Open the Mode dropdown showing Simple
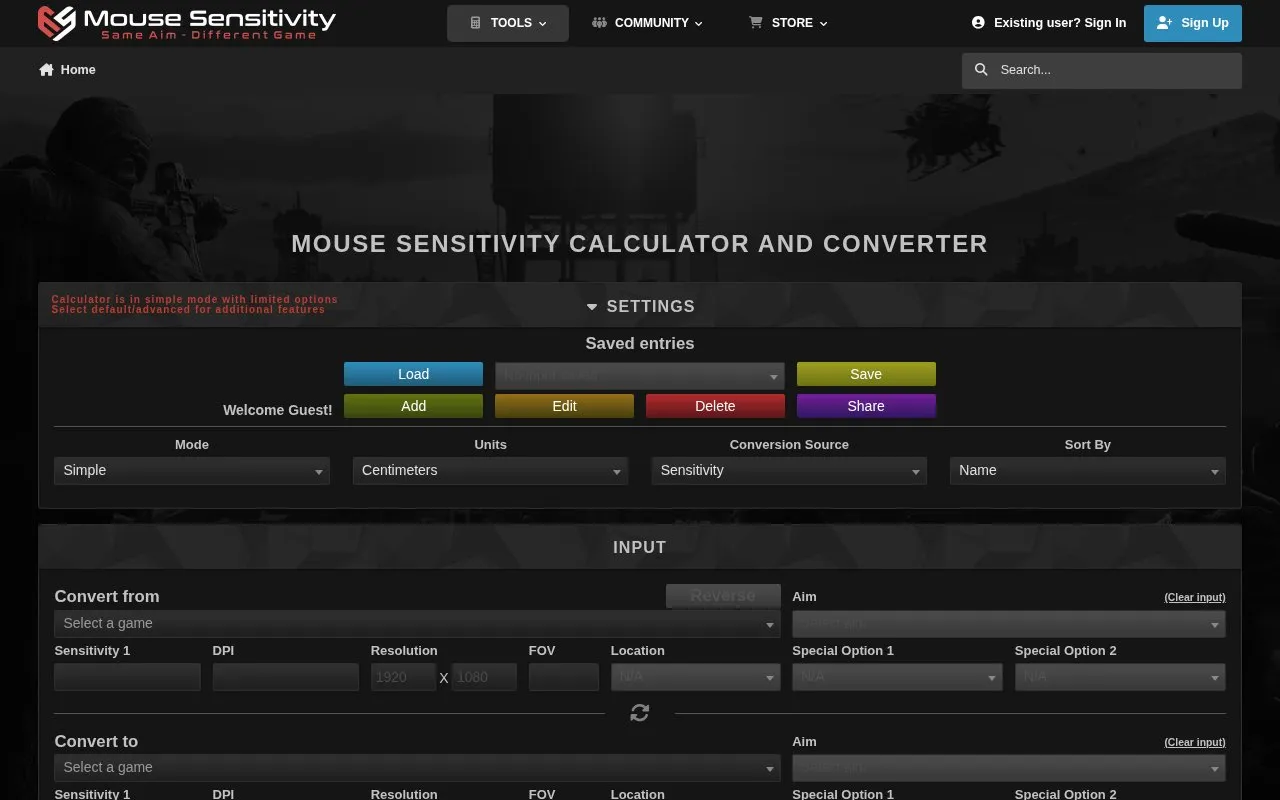1280x800 pixels. coord(192,471)
